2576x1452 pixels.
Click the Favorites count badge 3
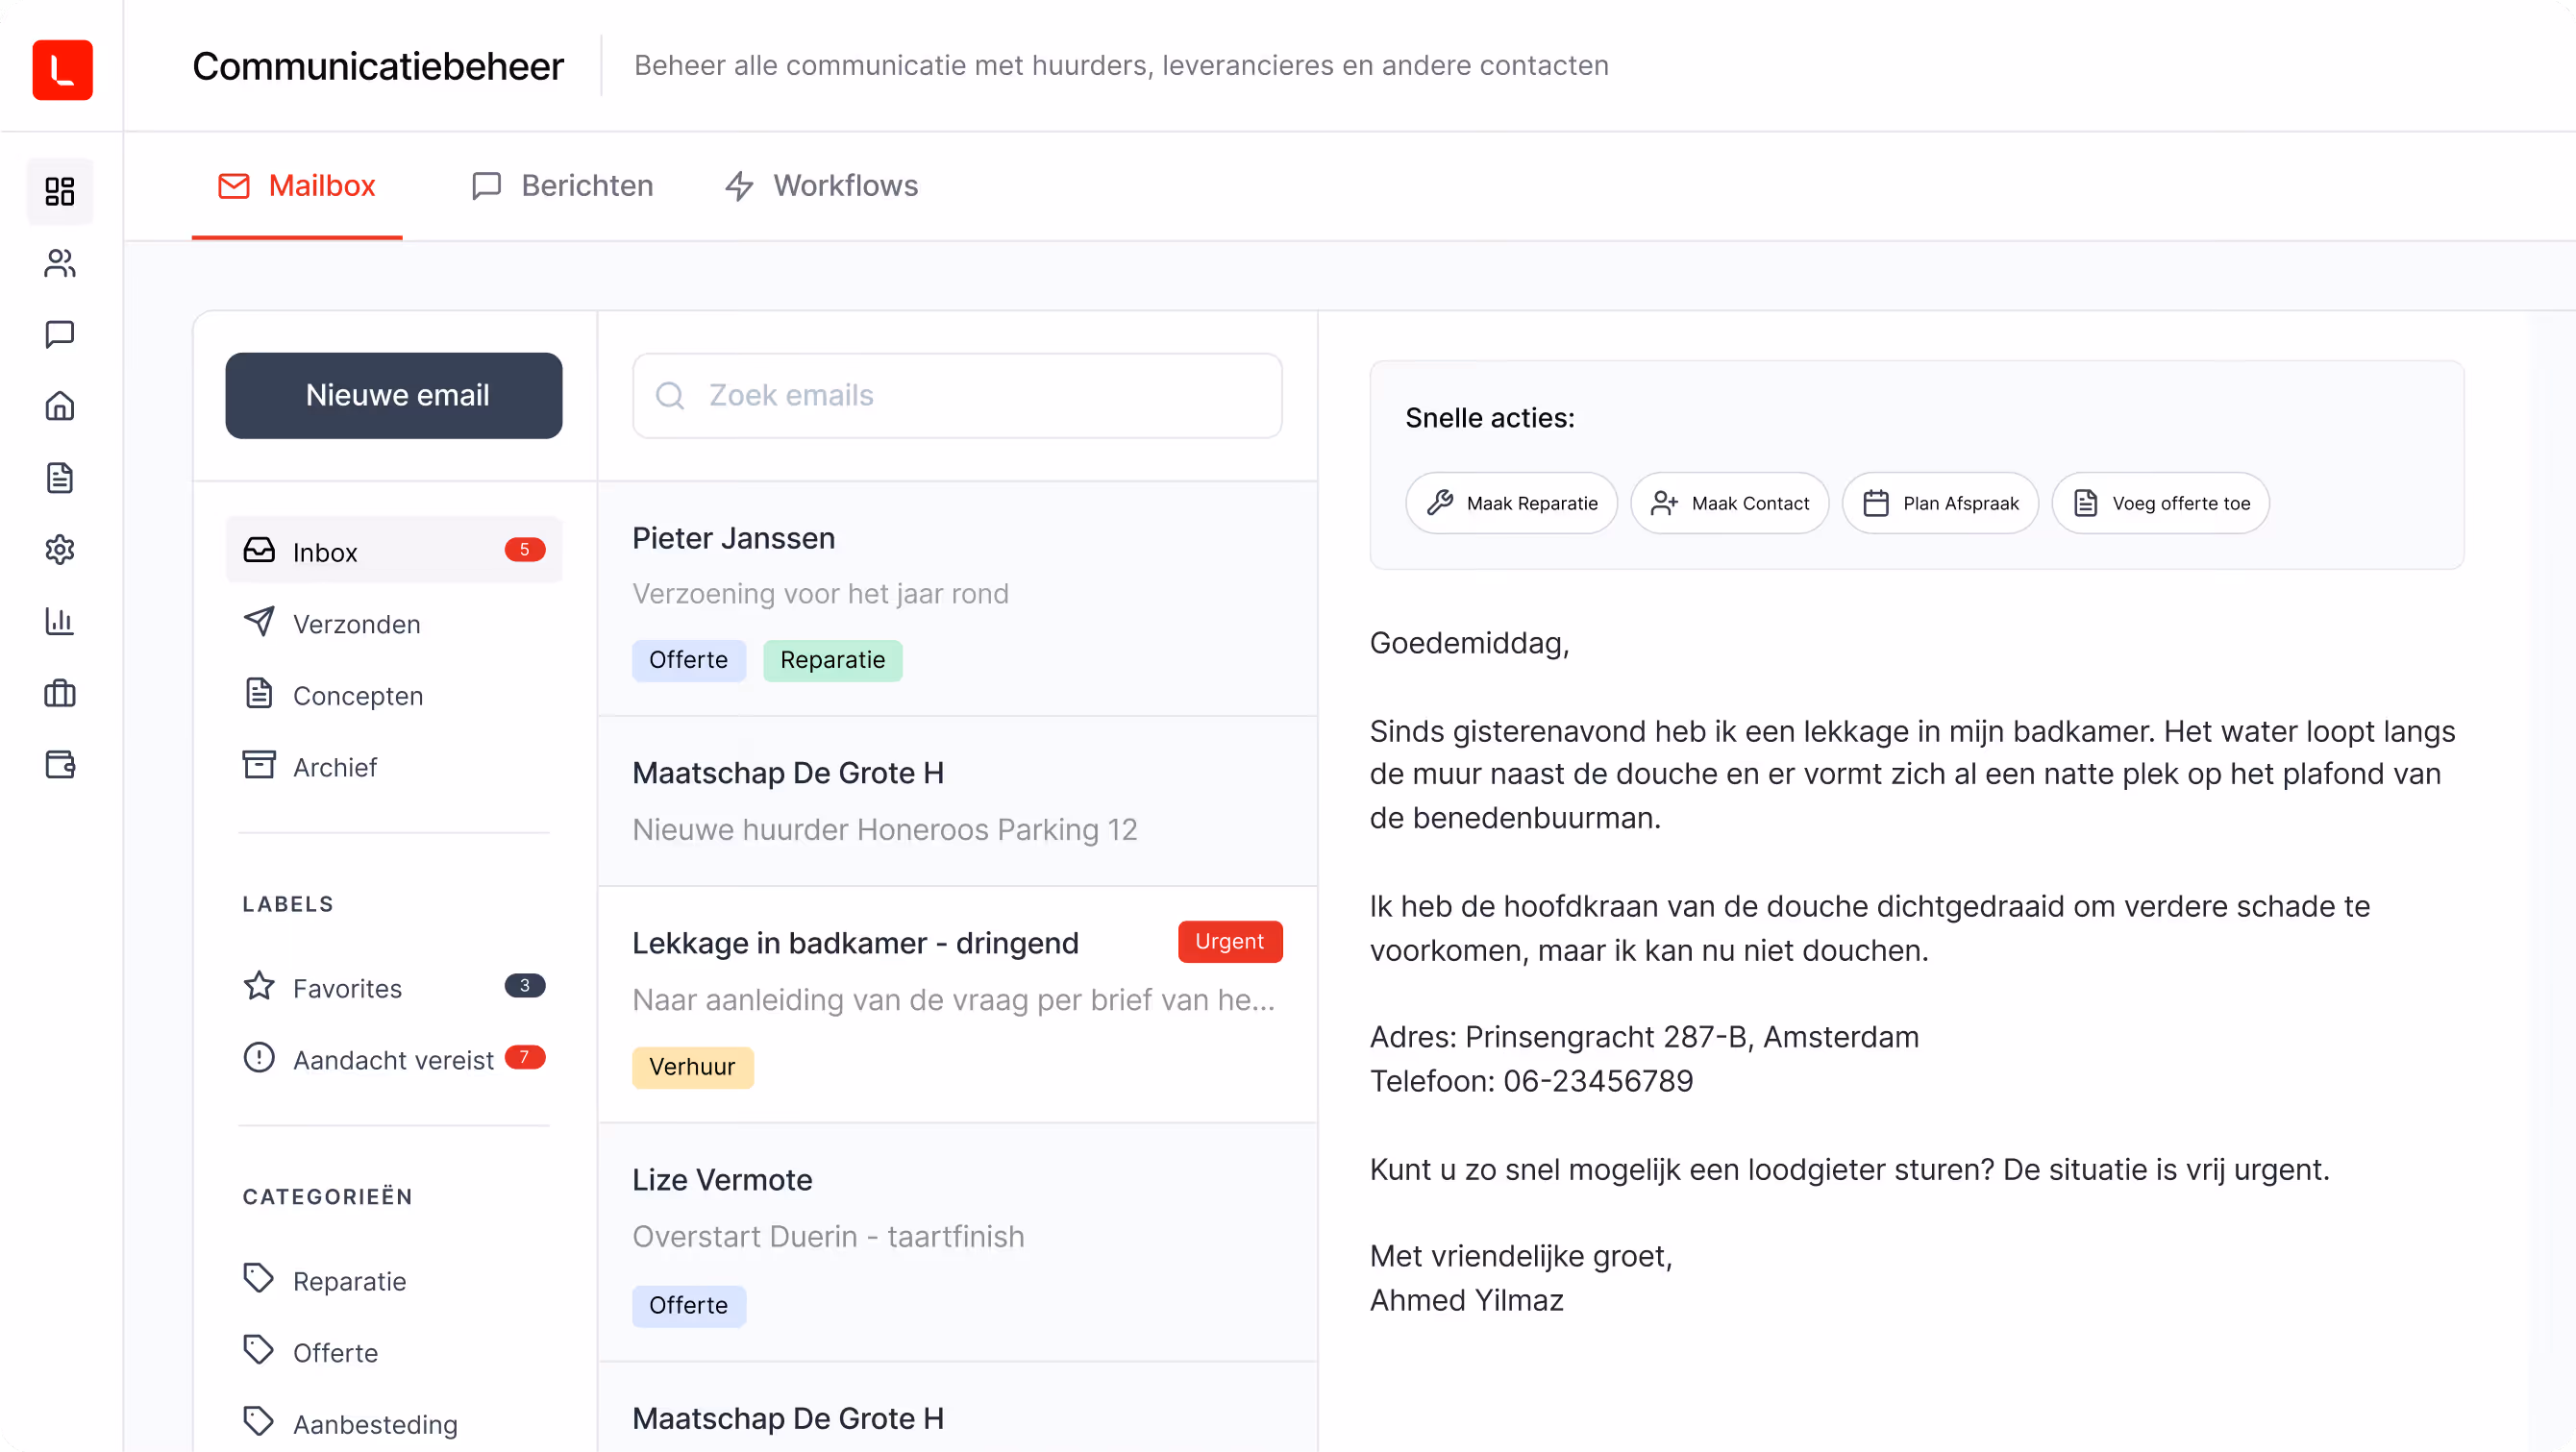point(525,985)
